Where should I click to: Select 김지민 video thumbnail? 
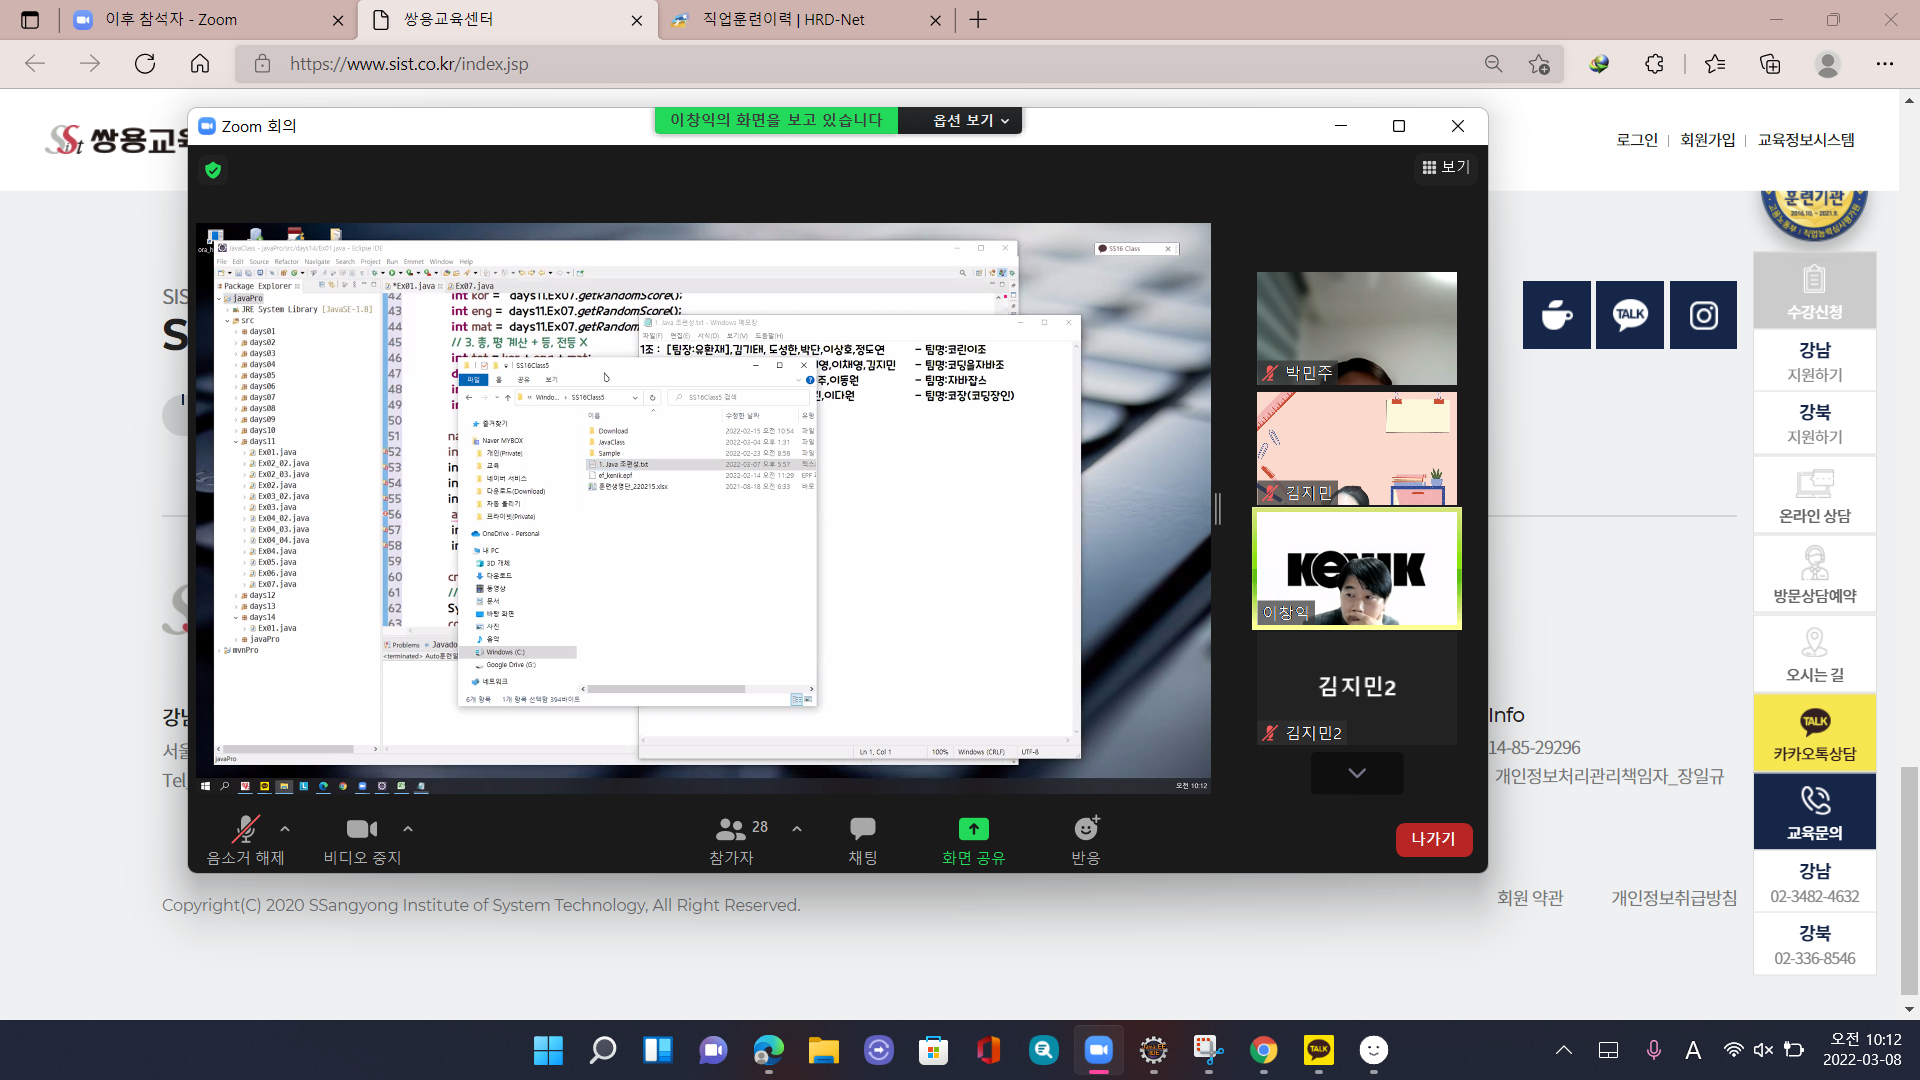tap(1357, 448)
